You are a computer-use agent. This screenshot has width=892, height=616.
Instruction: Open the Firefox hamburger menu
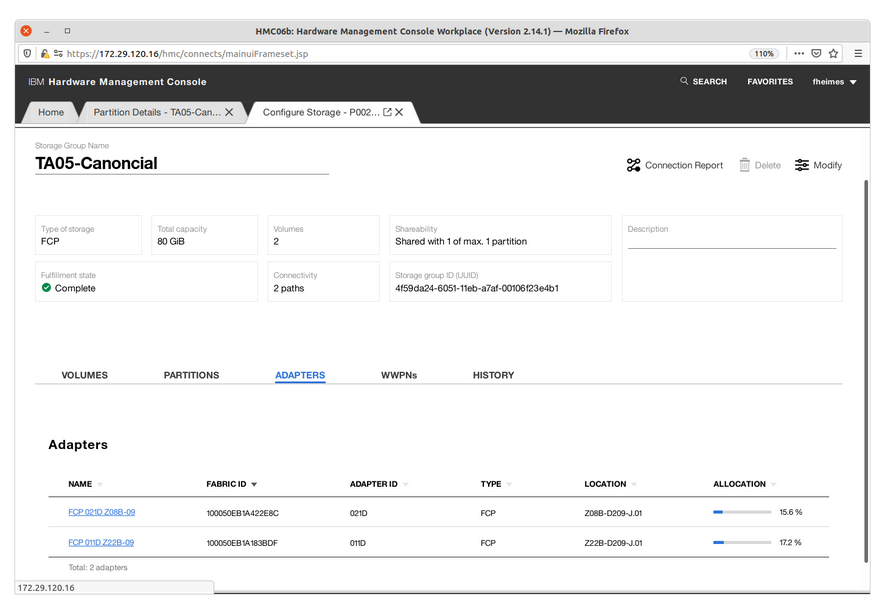861,53
